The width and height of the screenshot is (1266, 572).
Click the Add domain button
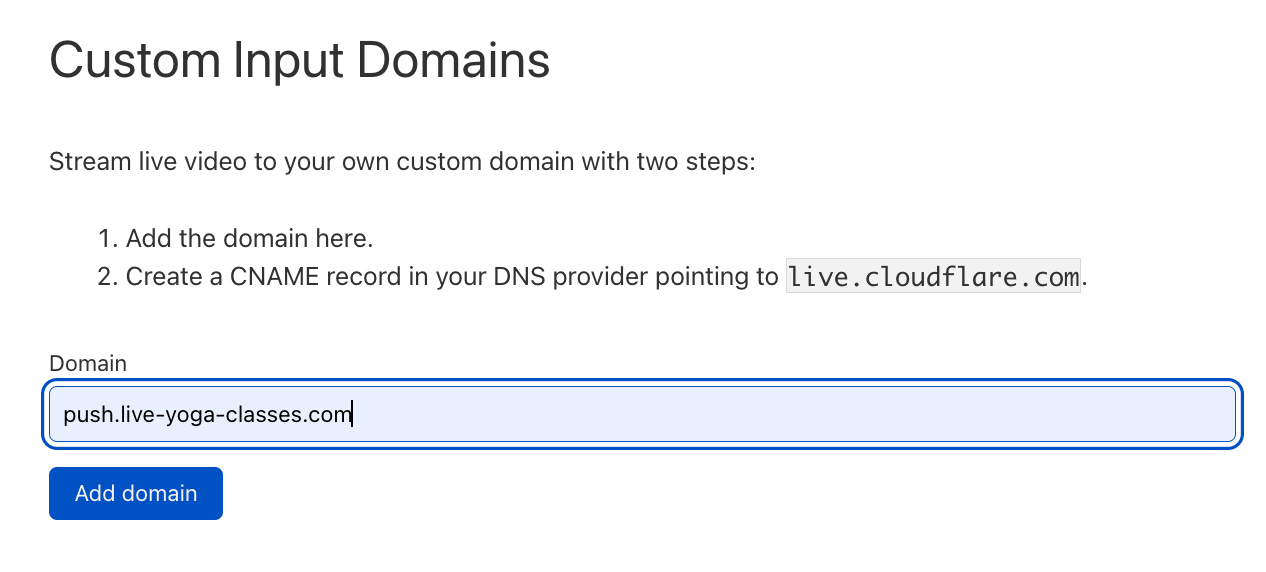coord(136,494)
